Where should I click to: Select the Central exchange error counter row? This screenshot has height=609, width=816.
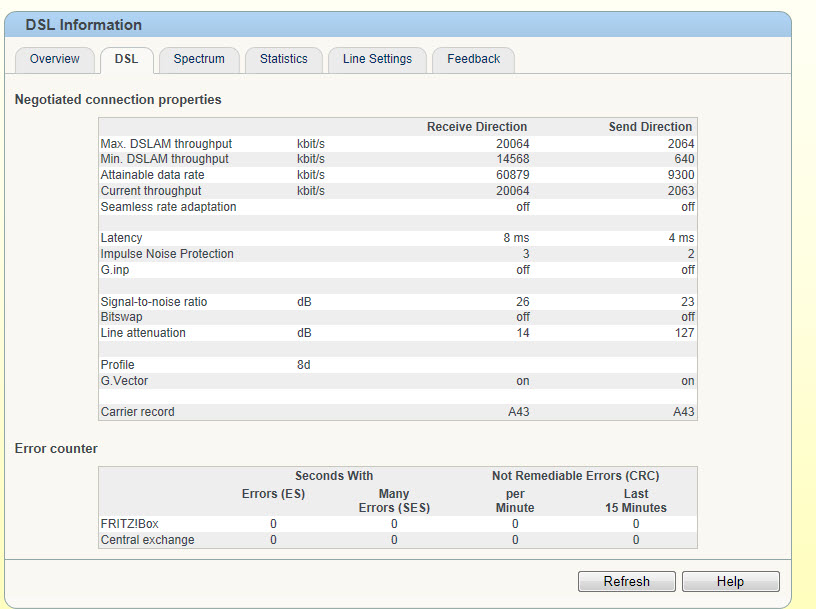pos(147,540)
